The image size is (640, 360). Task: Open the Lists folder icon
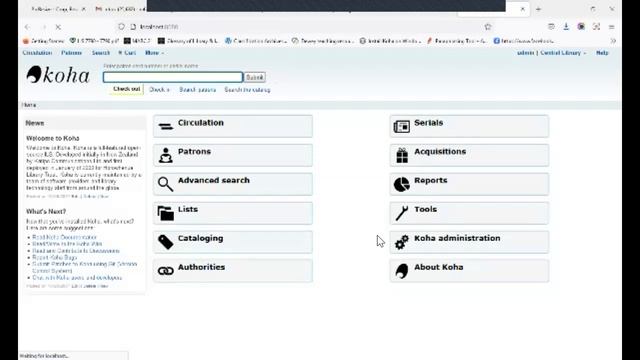tap(166, 213)
